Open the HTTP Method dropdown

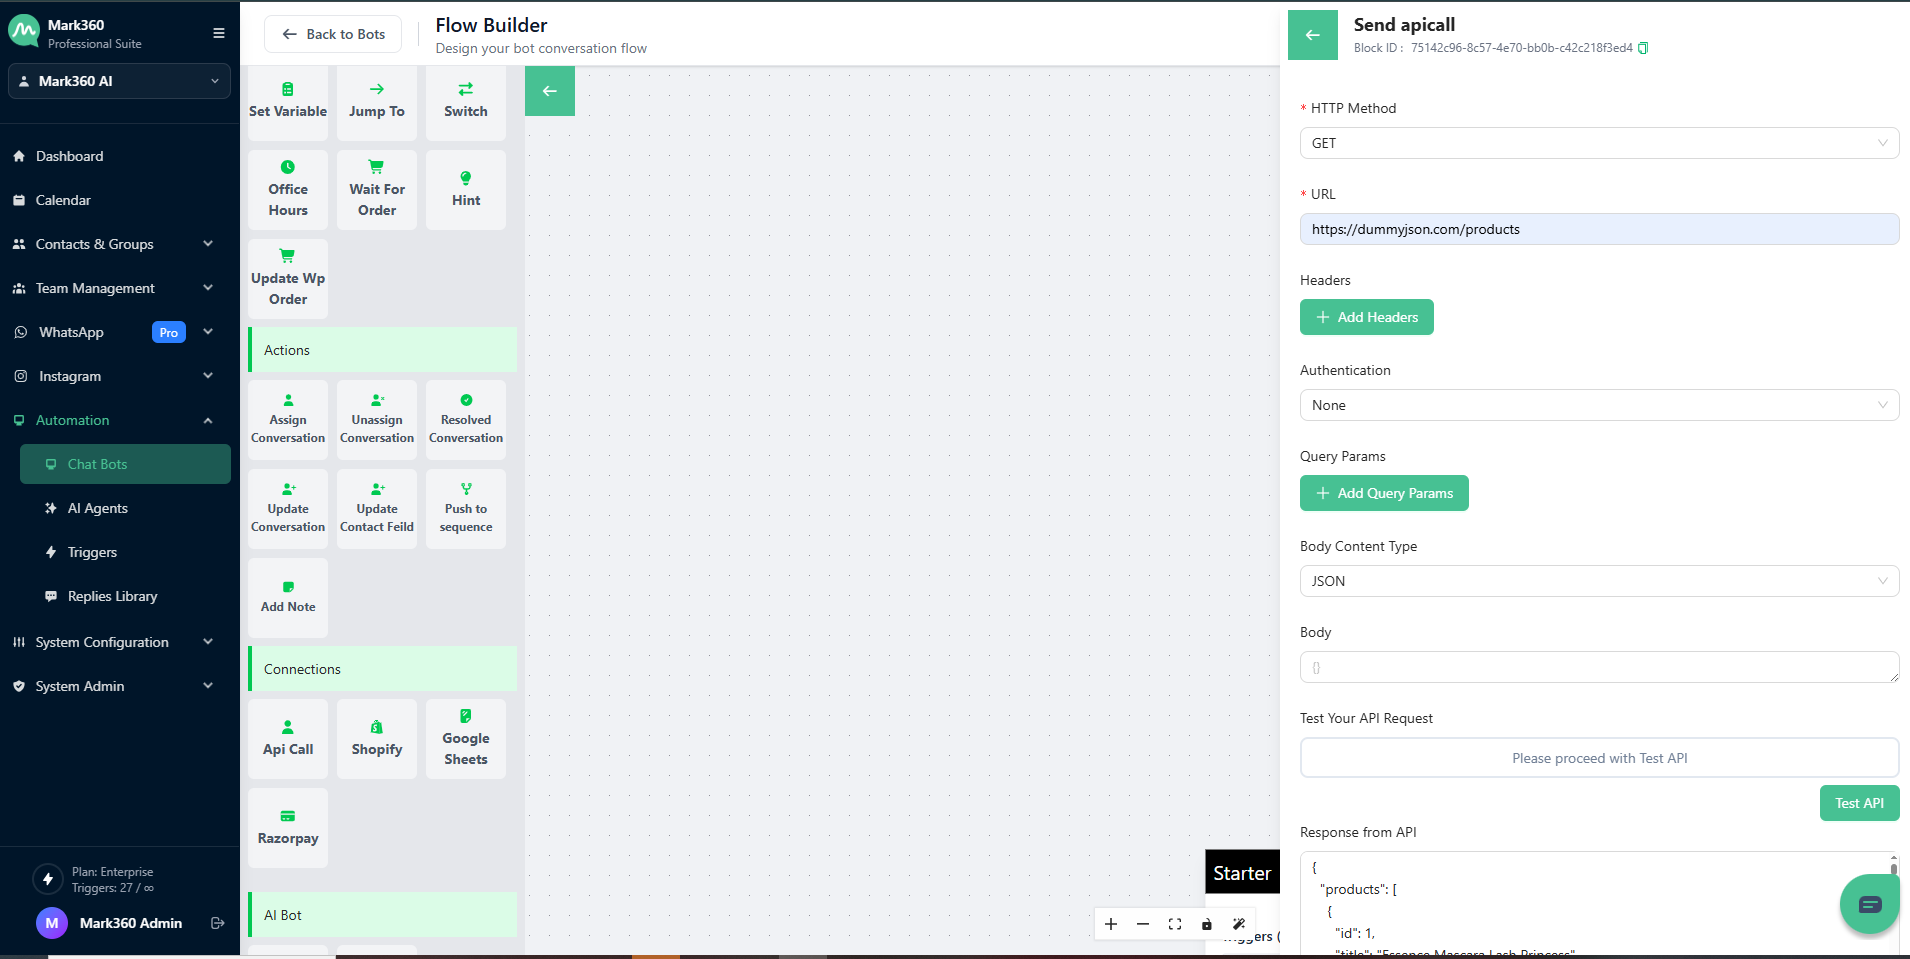[1598, 143]
